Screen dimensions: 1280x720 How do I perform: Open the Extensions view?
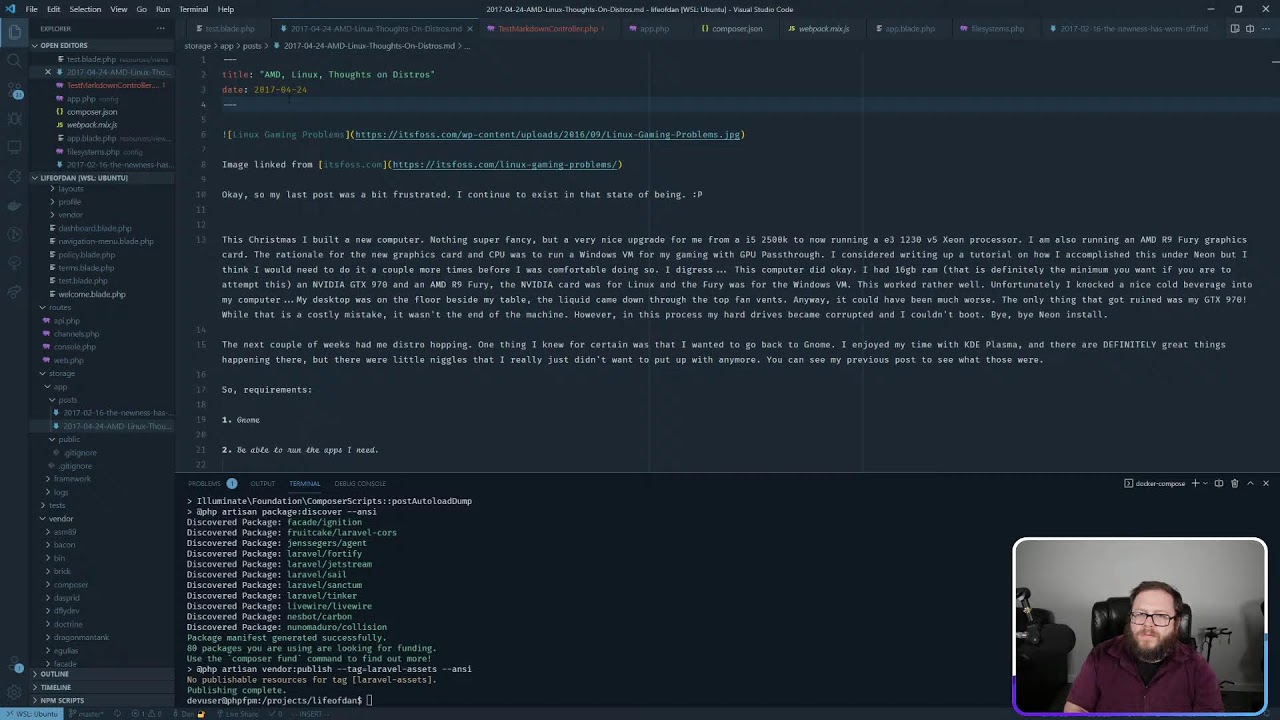pyautogui.click(x=14, y=177)
